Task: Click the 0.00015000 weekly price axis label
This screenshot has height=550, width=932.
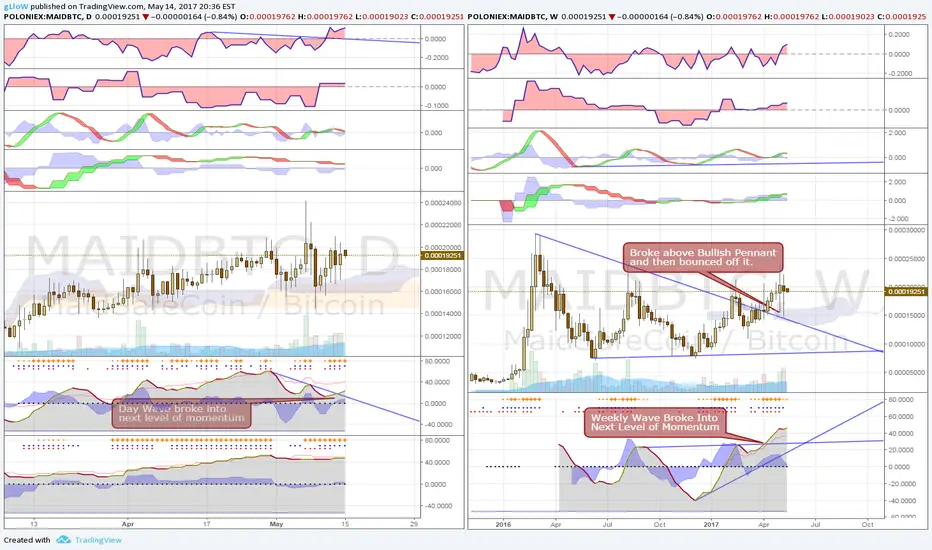Action: (x=907, y=315)
